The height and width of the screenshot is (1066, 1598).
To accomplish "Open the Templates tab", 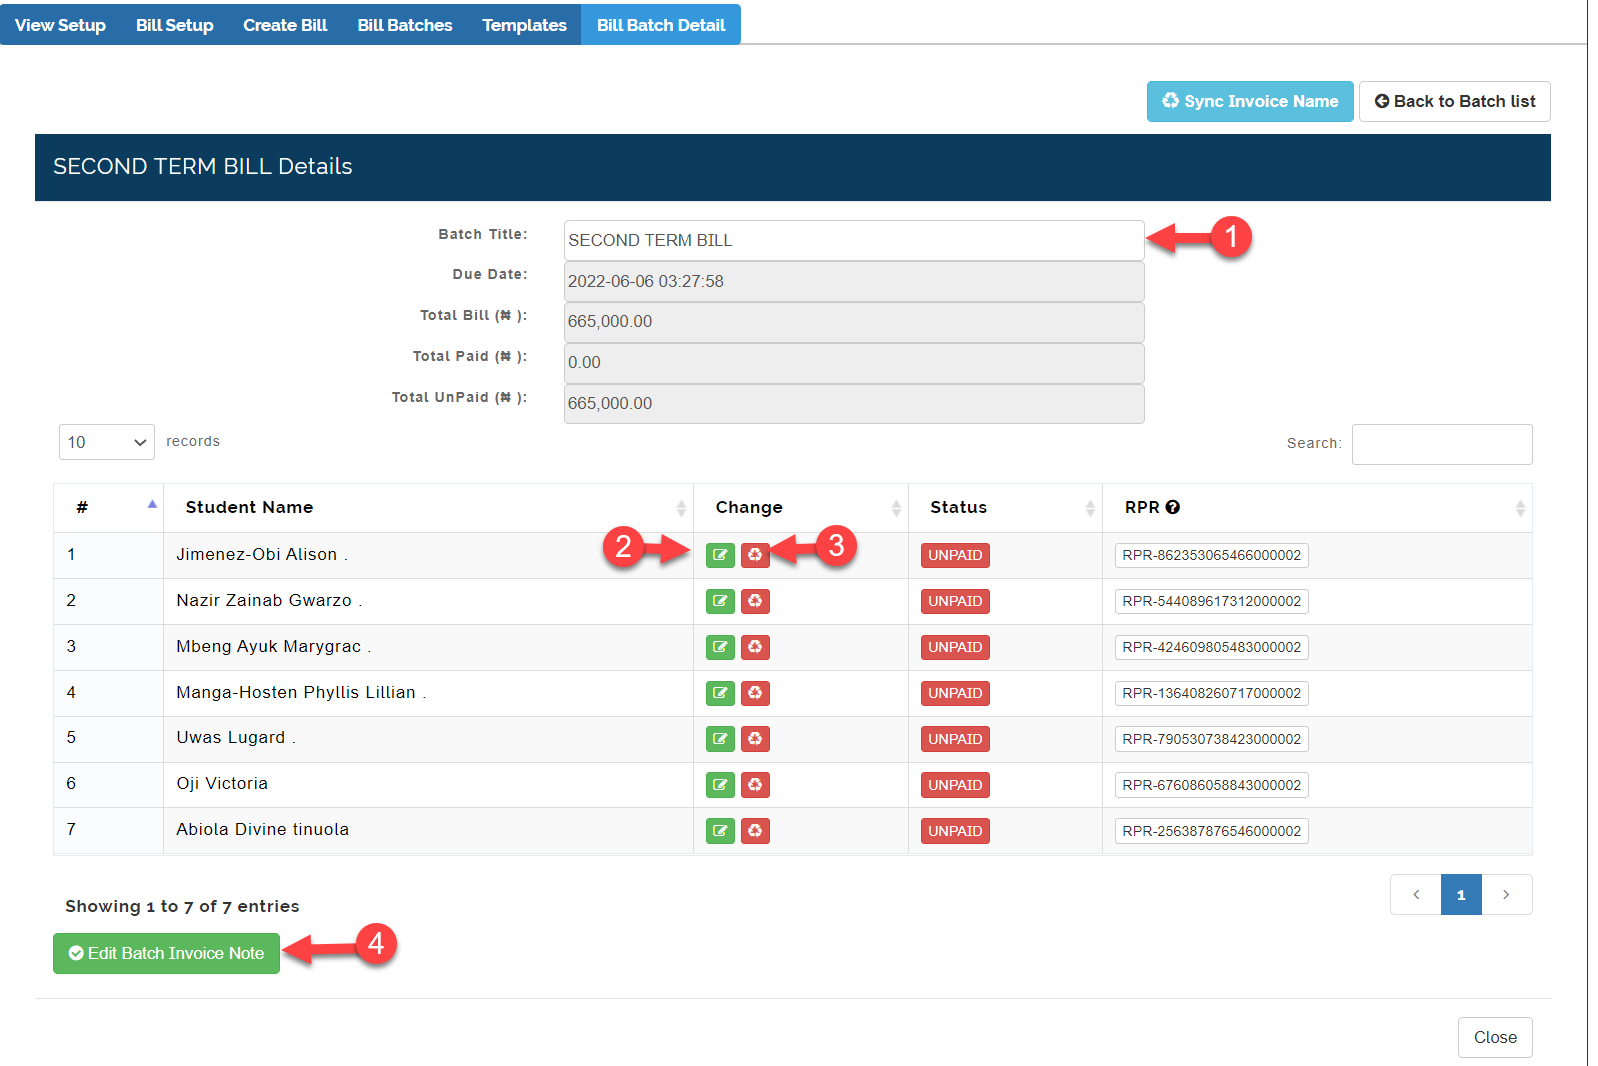I will [x=524, y=25].
